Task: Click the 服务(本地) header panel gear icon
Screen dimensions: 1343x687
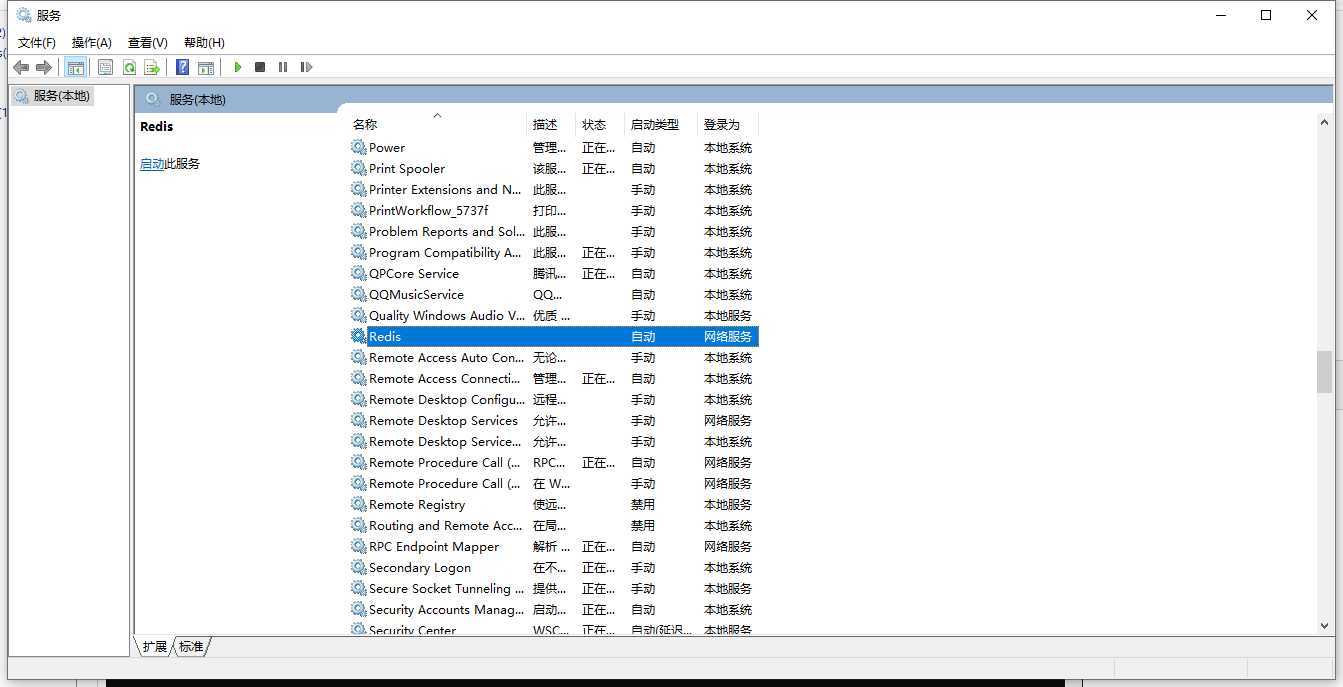Action: point(153,99)
